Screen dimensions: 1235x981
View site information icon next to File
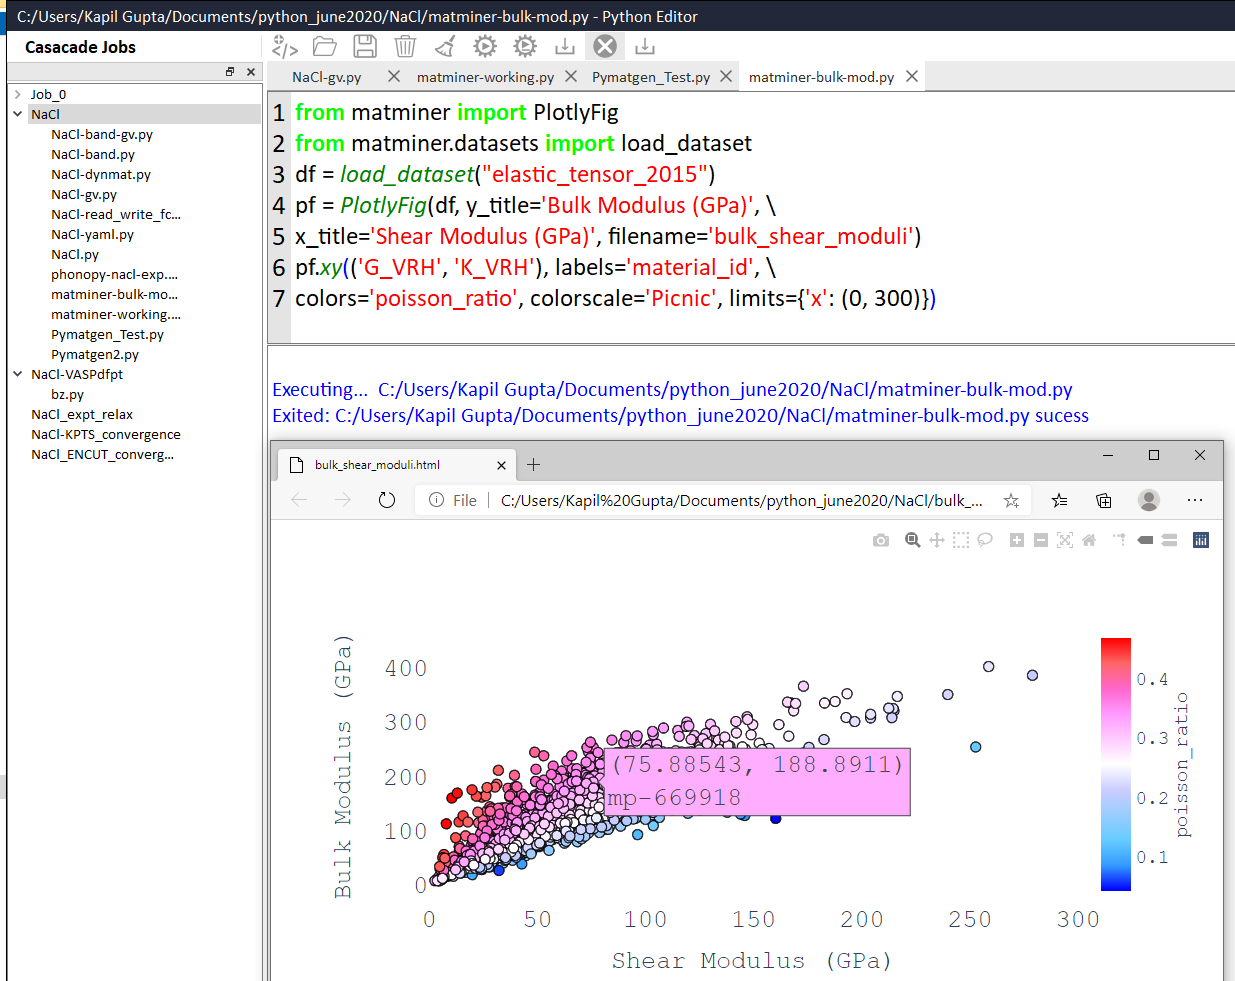(437, 500)
